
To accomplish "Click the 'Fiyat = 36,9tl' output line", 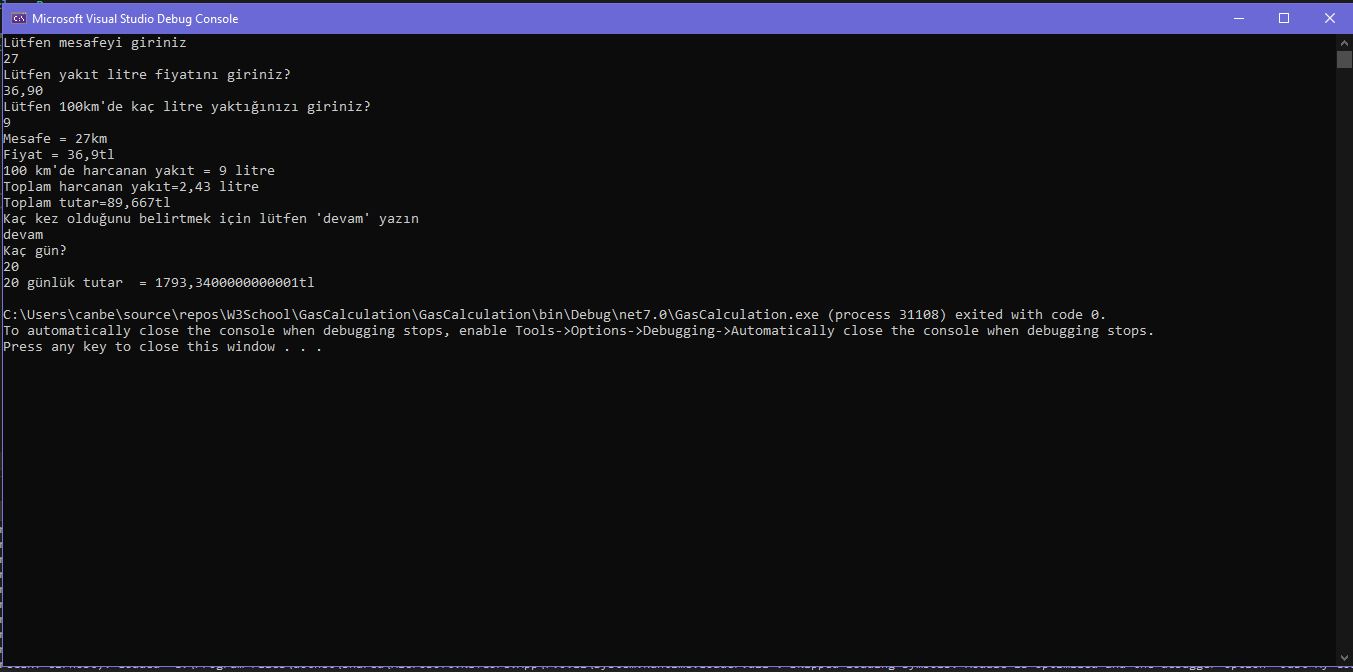I will point(58,154).
